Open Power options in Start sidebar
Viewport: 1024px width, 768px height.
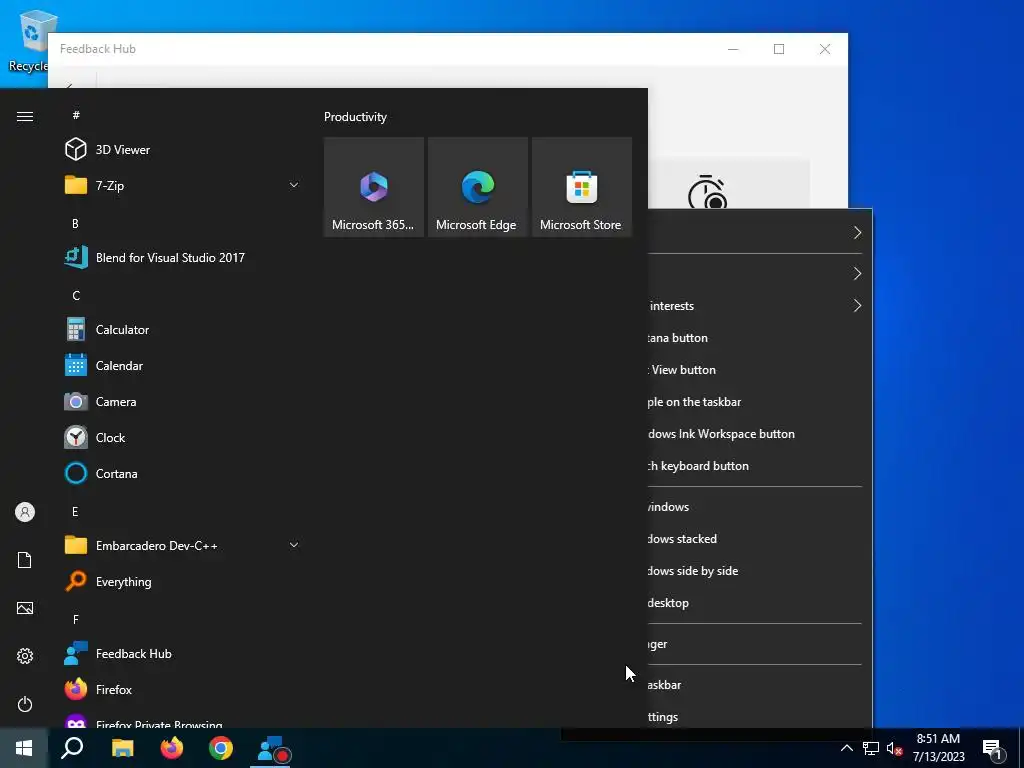[x=25, y=704]
